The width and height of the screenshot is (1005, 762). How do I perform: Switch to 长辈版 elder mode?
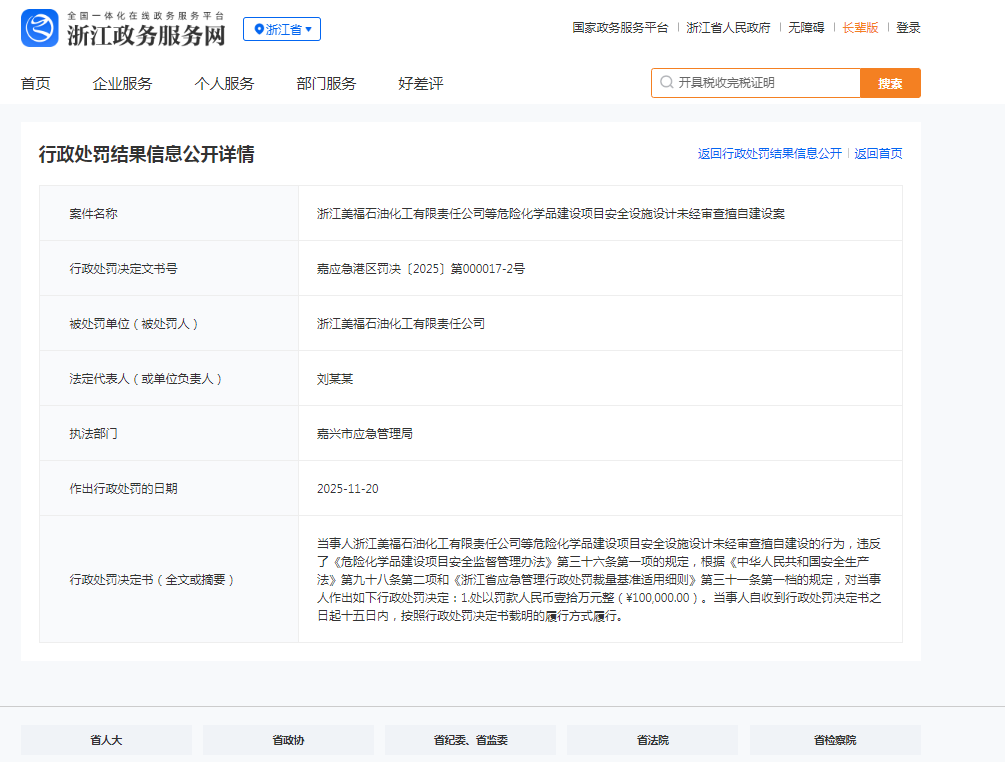(x=860, y=28)
